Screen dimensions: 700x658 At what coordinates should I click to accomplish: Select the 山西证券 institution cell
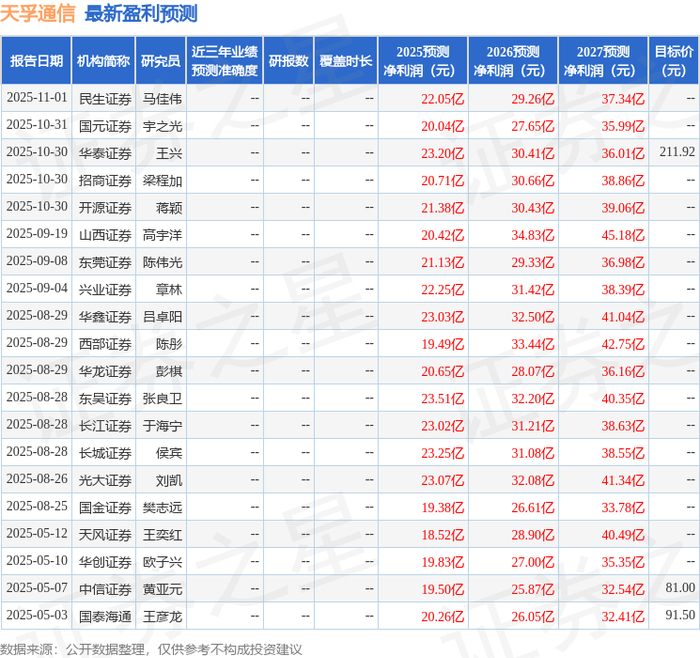(x=105, y=235)
